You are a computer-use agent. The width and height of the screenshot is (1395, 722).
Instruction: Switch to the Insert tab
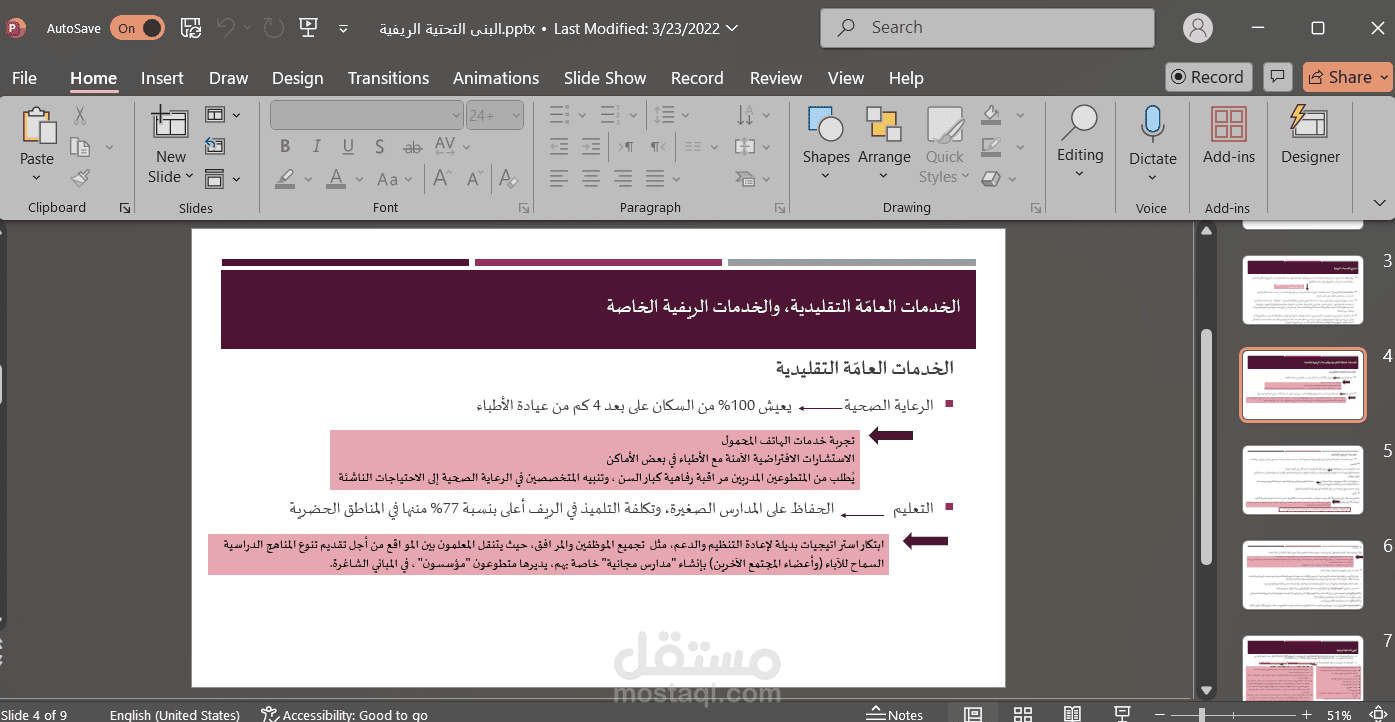(x=162, y=78)
